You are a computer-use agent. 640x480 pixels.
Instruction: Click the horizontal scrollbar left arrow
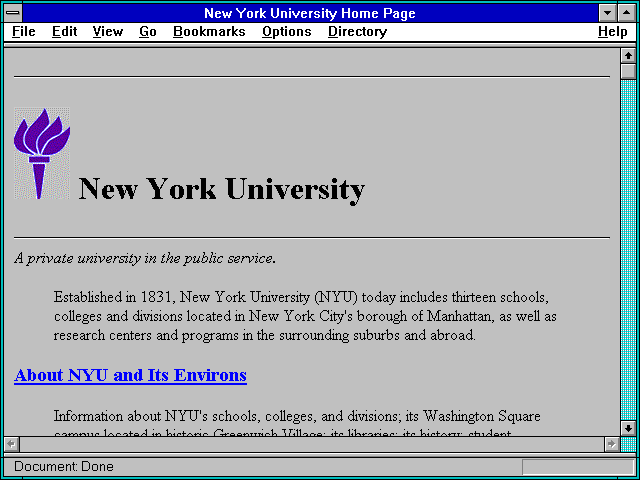pos(12,444)
